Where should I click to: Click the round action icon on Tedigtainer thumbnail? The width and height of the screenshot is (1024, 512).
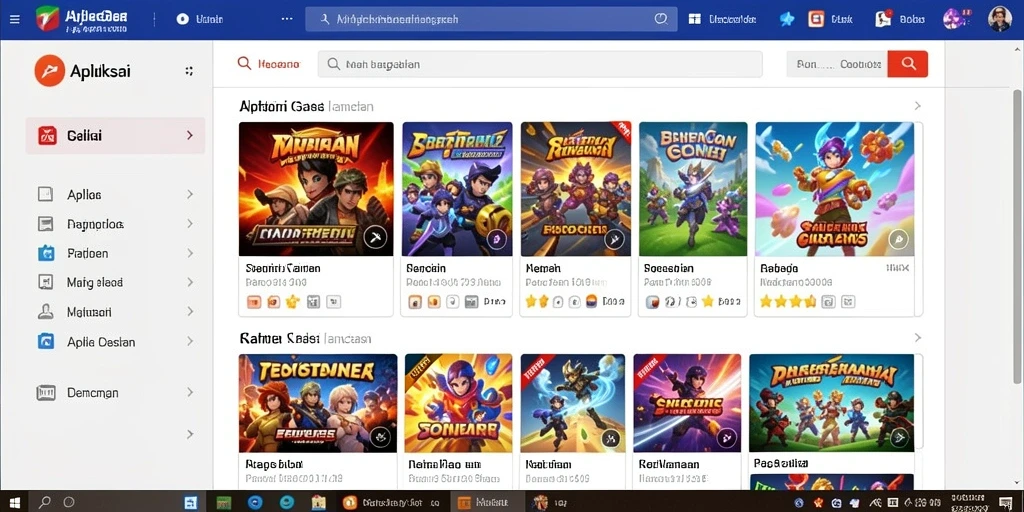click(380, 437)
